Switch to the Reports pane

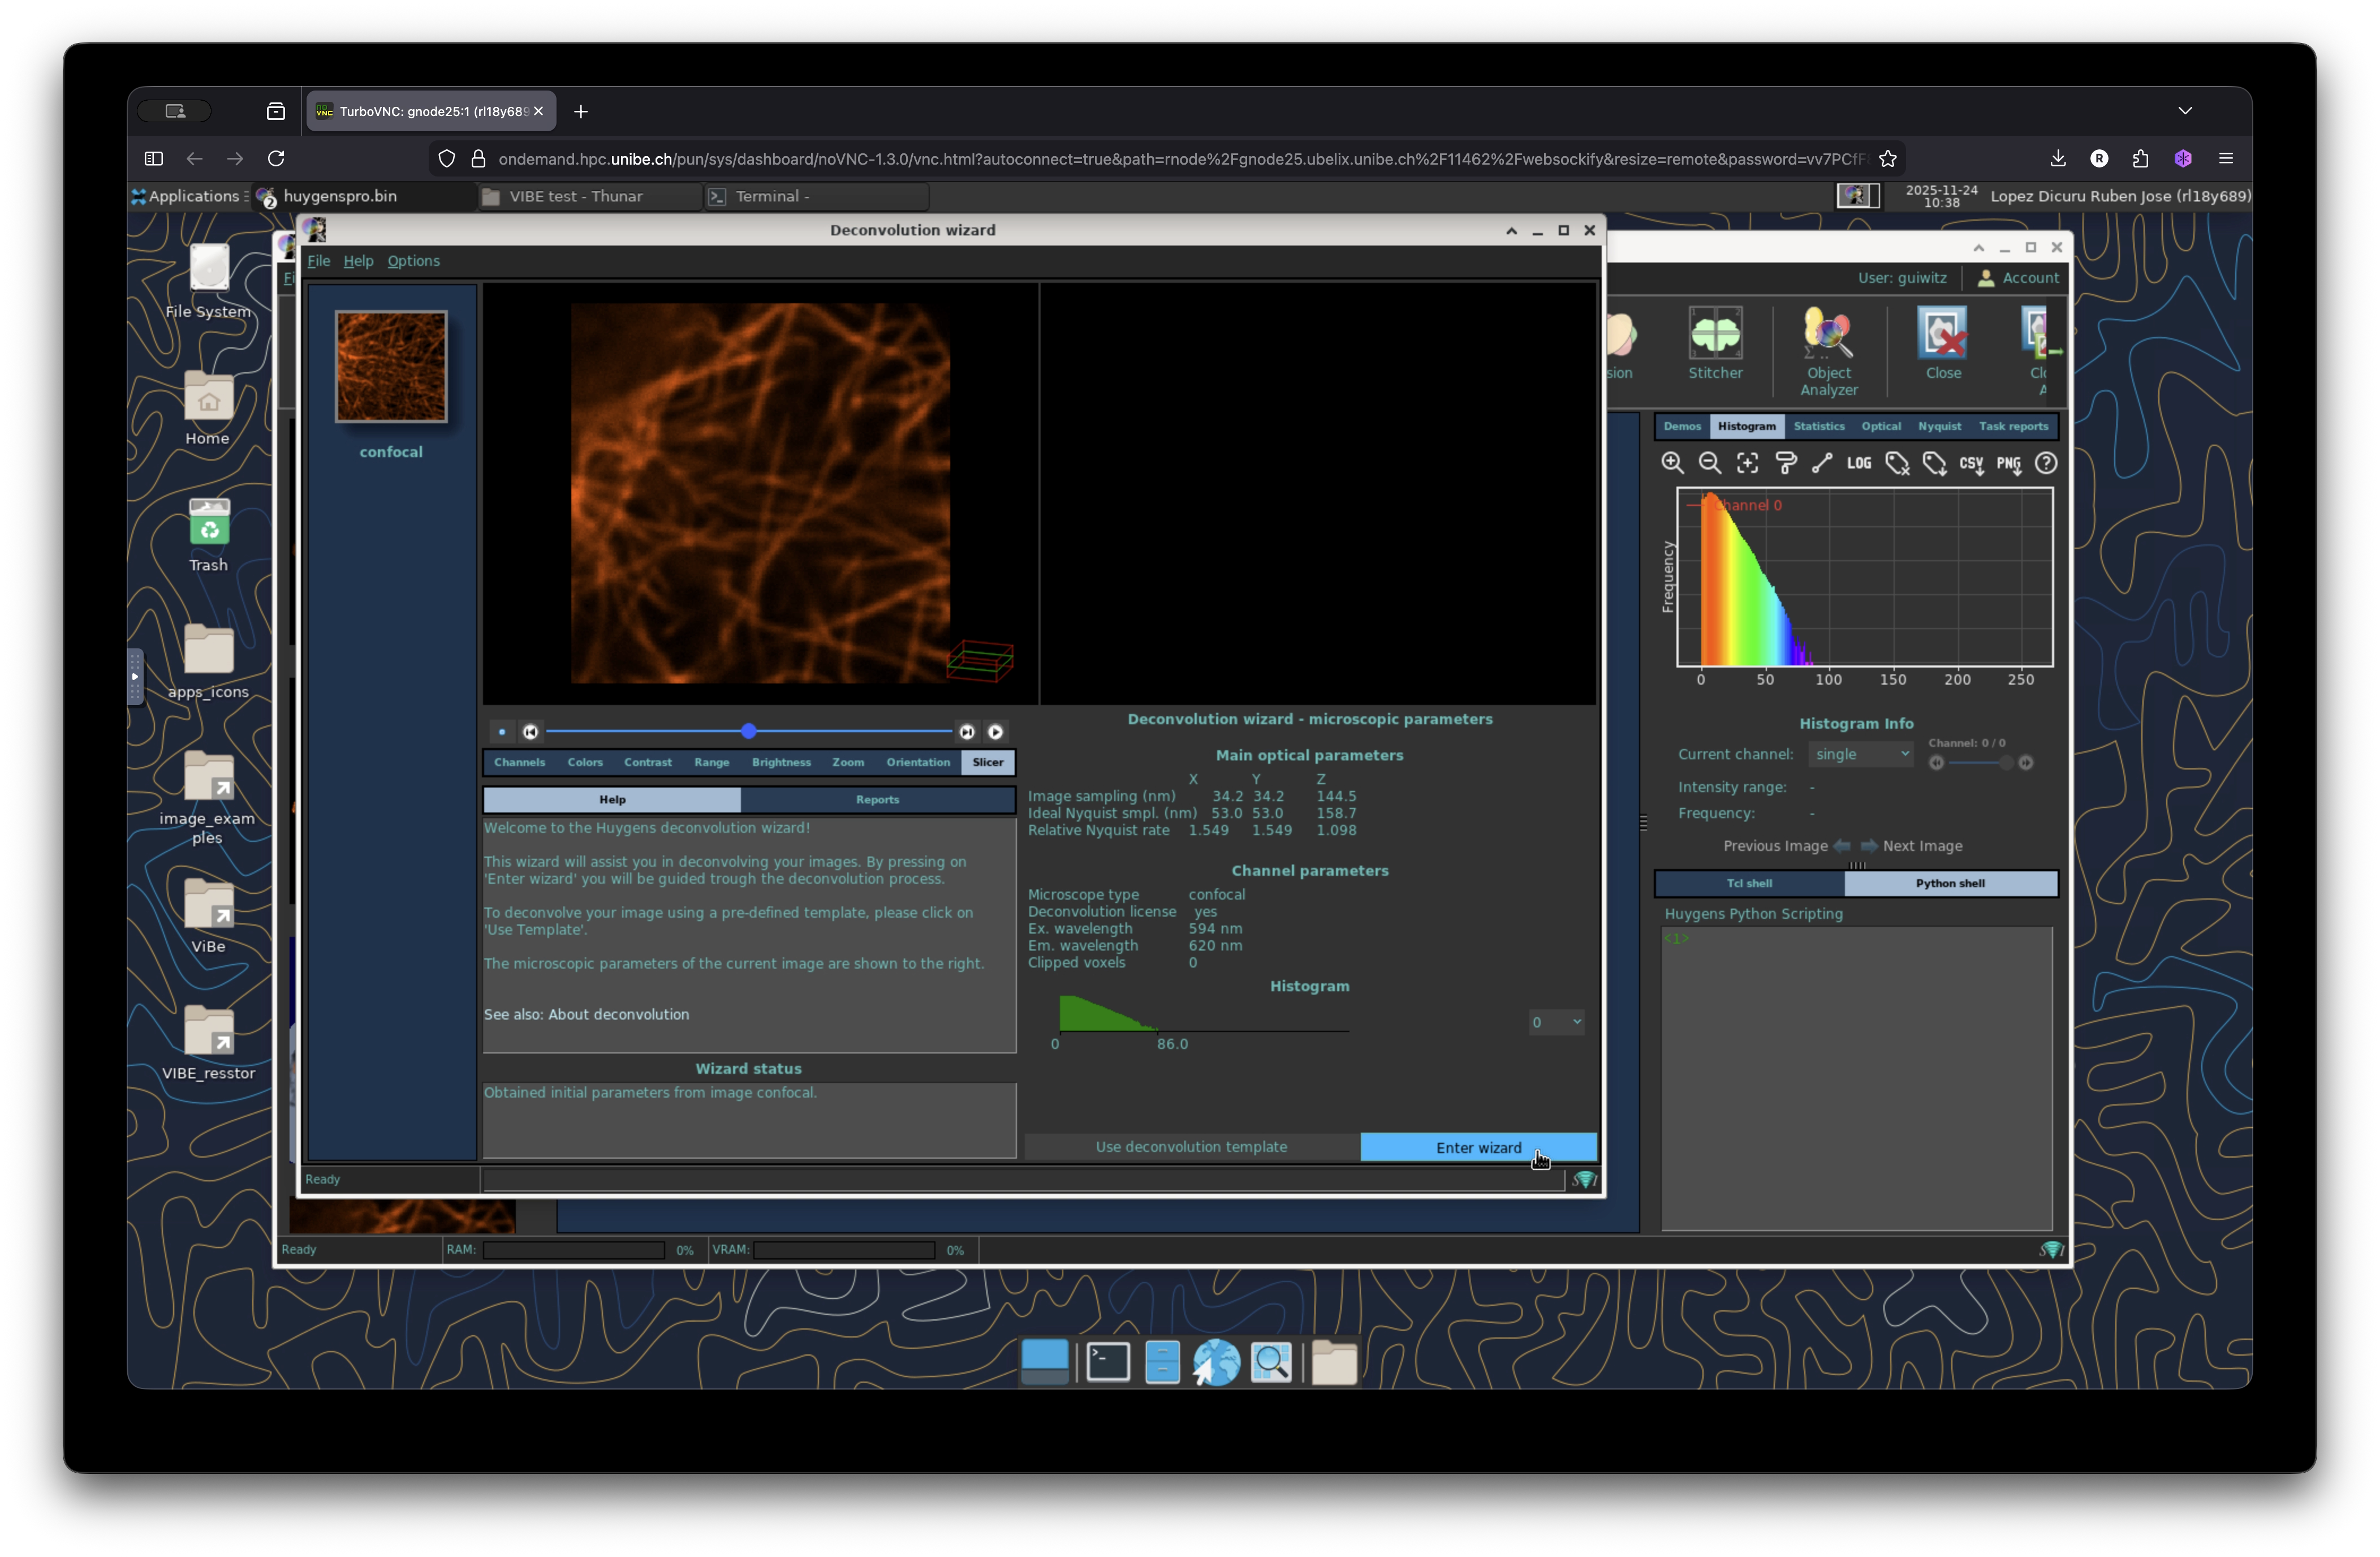[x=877, y=799]
